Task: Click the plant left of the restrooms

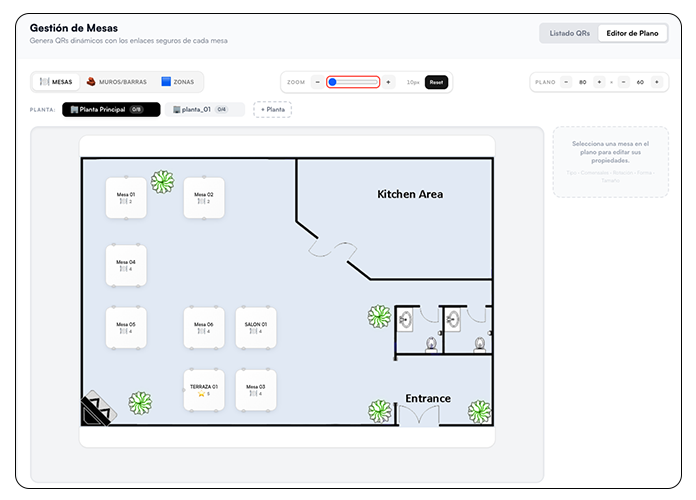Action: coord(380,317)
